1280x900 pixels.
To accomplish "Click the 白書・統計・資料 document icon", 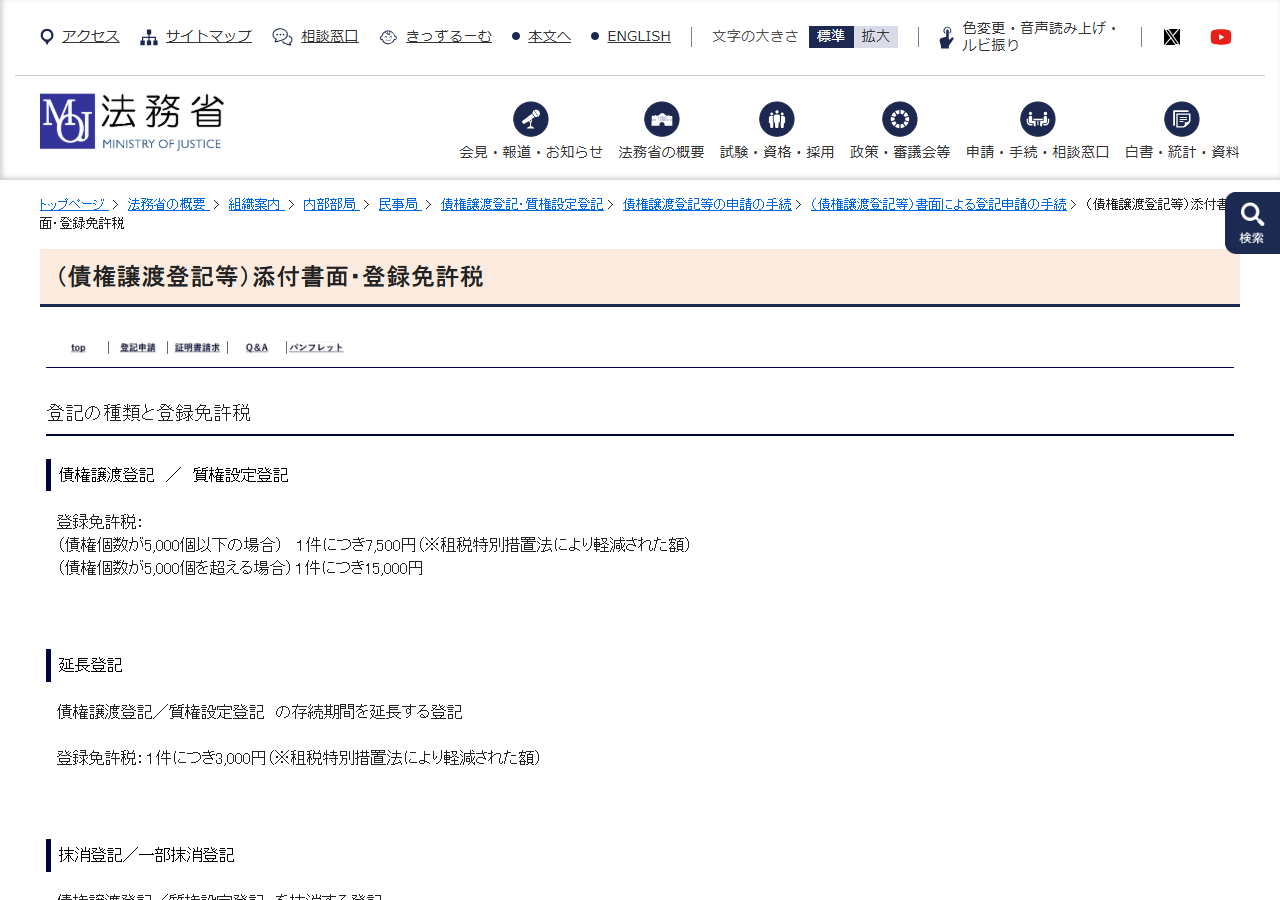I will coord(1182,119).
